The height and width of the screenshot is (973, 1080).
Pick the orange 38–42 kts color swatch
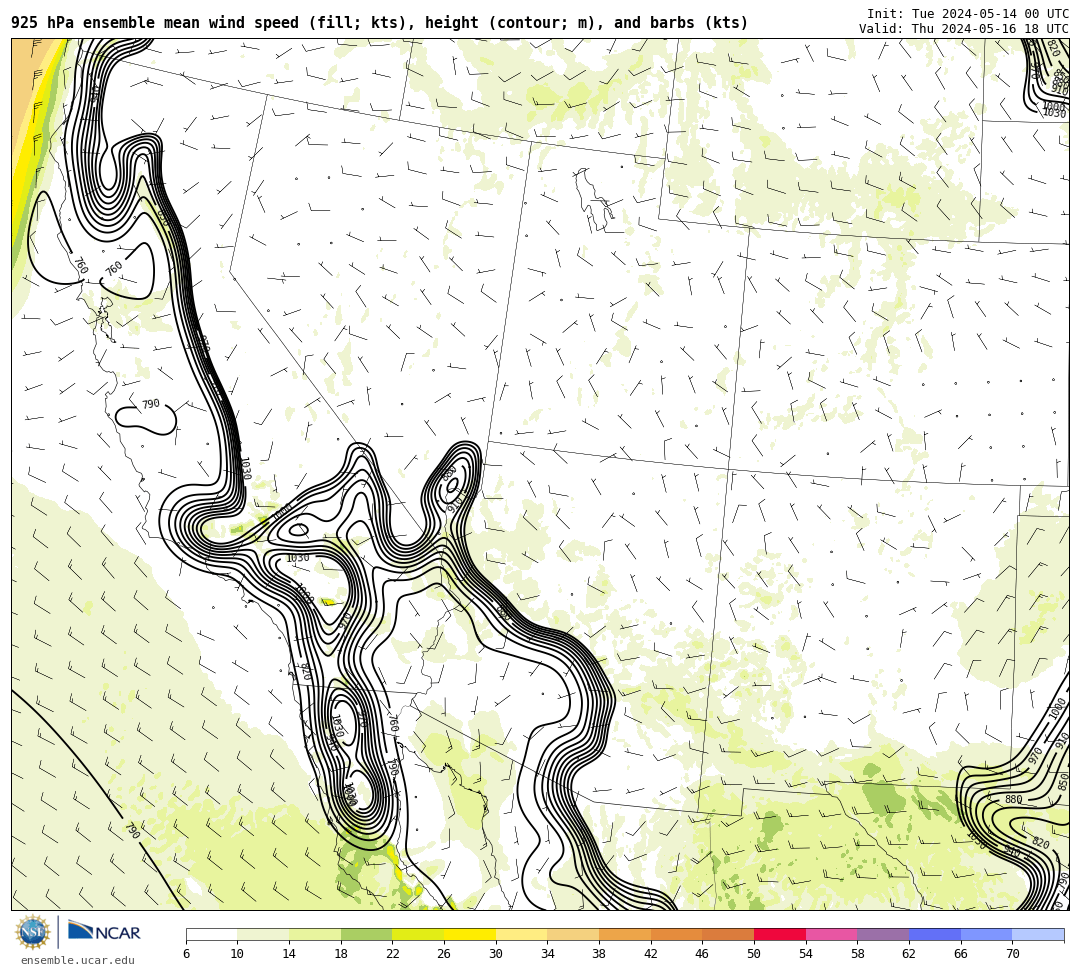coord(625,934)
